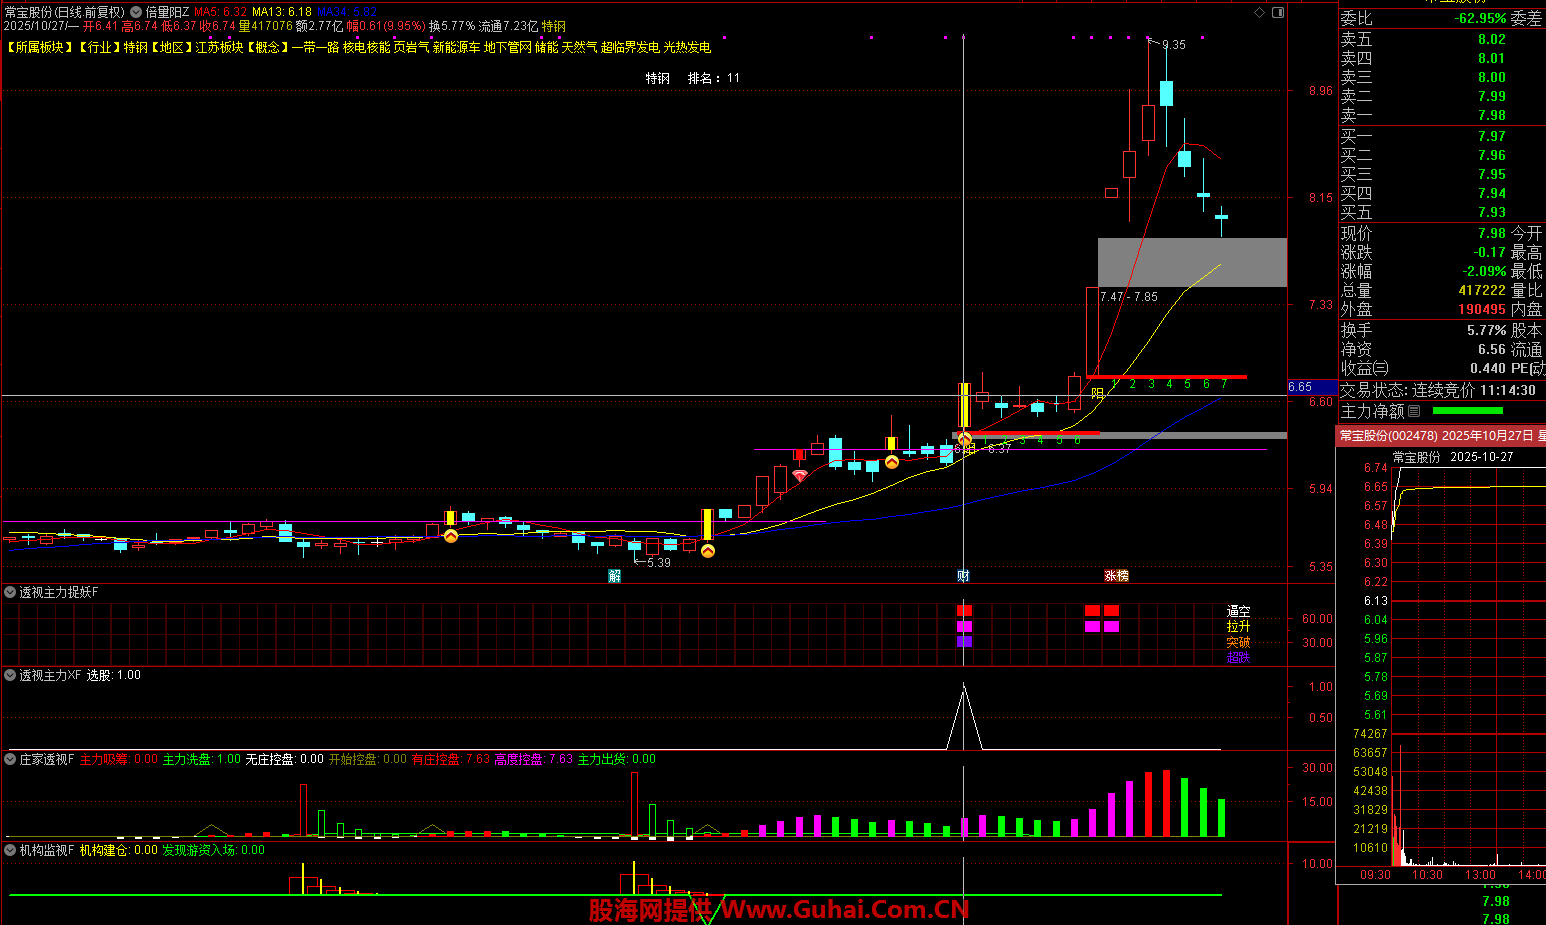This screenshot has width=1546, height=925.
Task: Click the 常宝股份(002478) intraday window title
Action: click(x=1388, y=436)
